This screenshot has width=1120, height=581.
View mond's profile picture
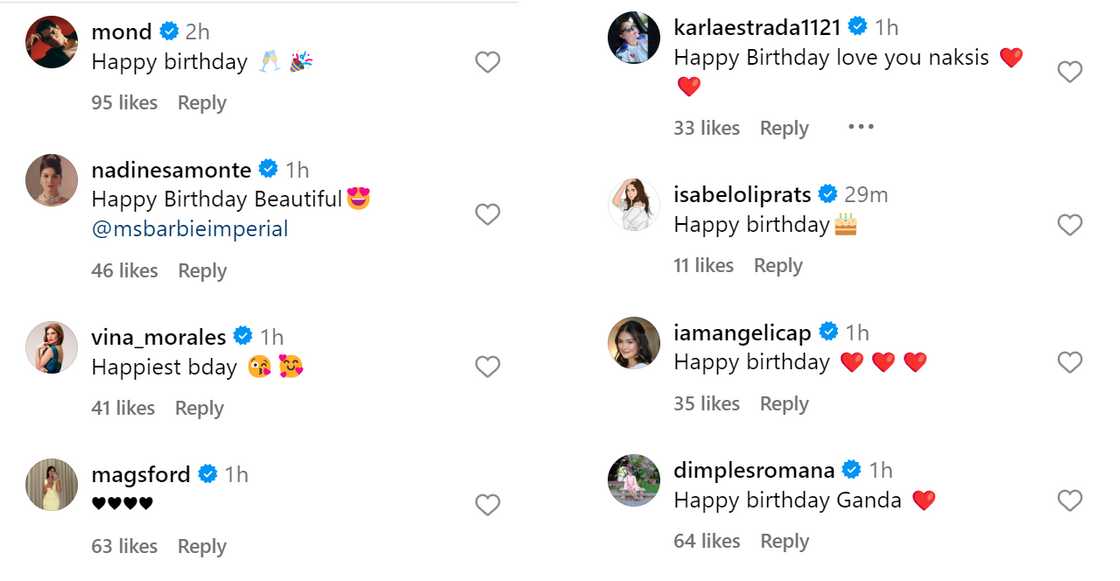point(52,42)
